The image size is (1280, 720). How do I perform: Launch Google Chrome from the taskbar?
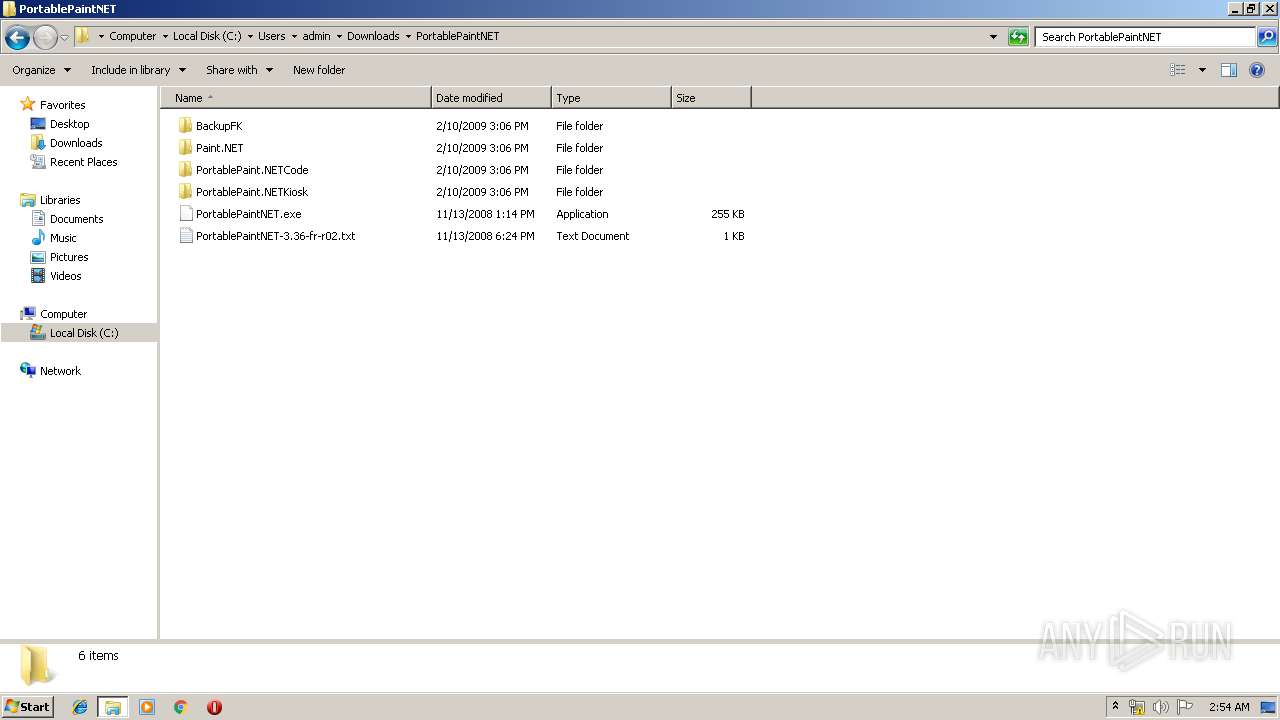(181, 707)
